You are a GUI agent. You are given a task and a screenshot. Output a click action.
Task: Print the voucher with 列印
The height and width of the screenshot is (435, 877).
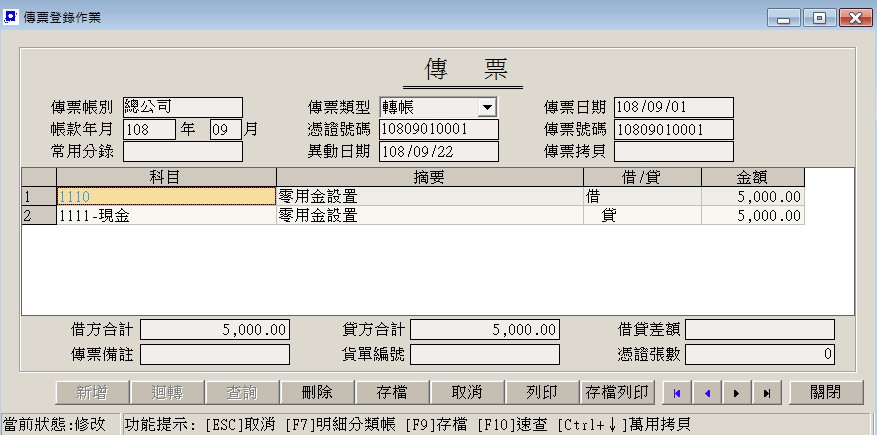pos(542,393)
